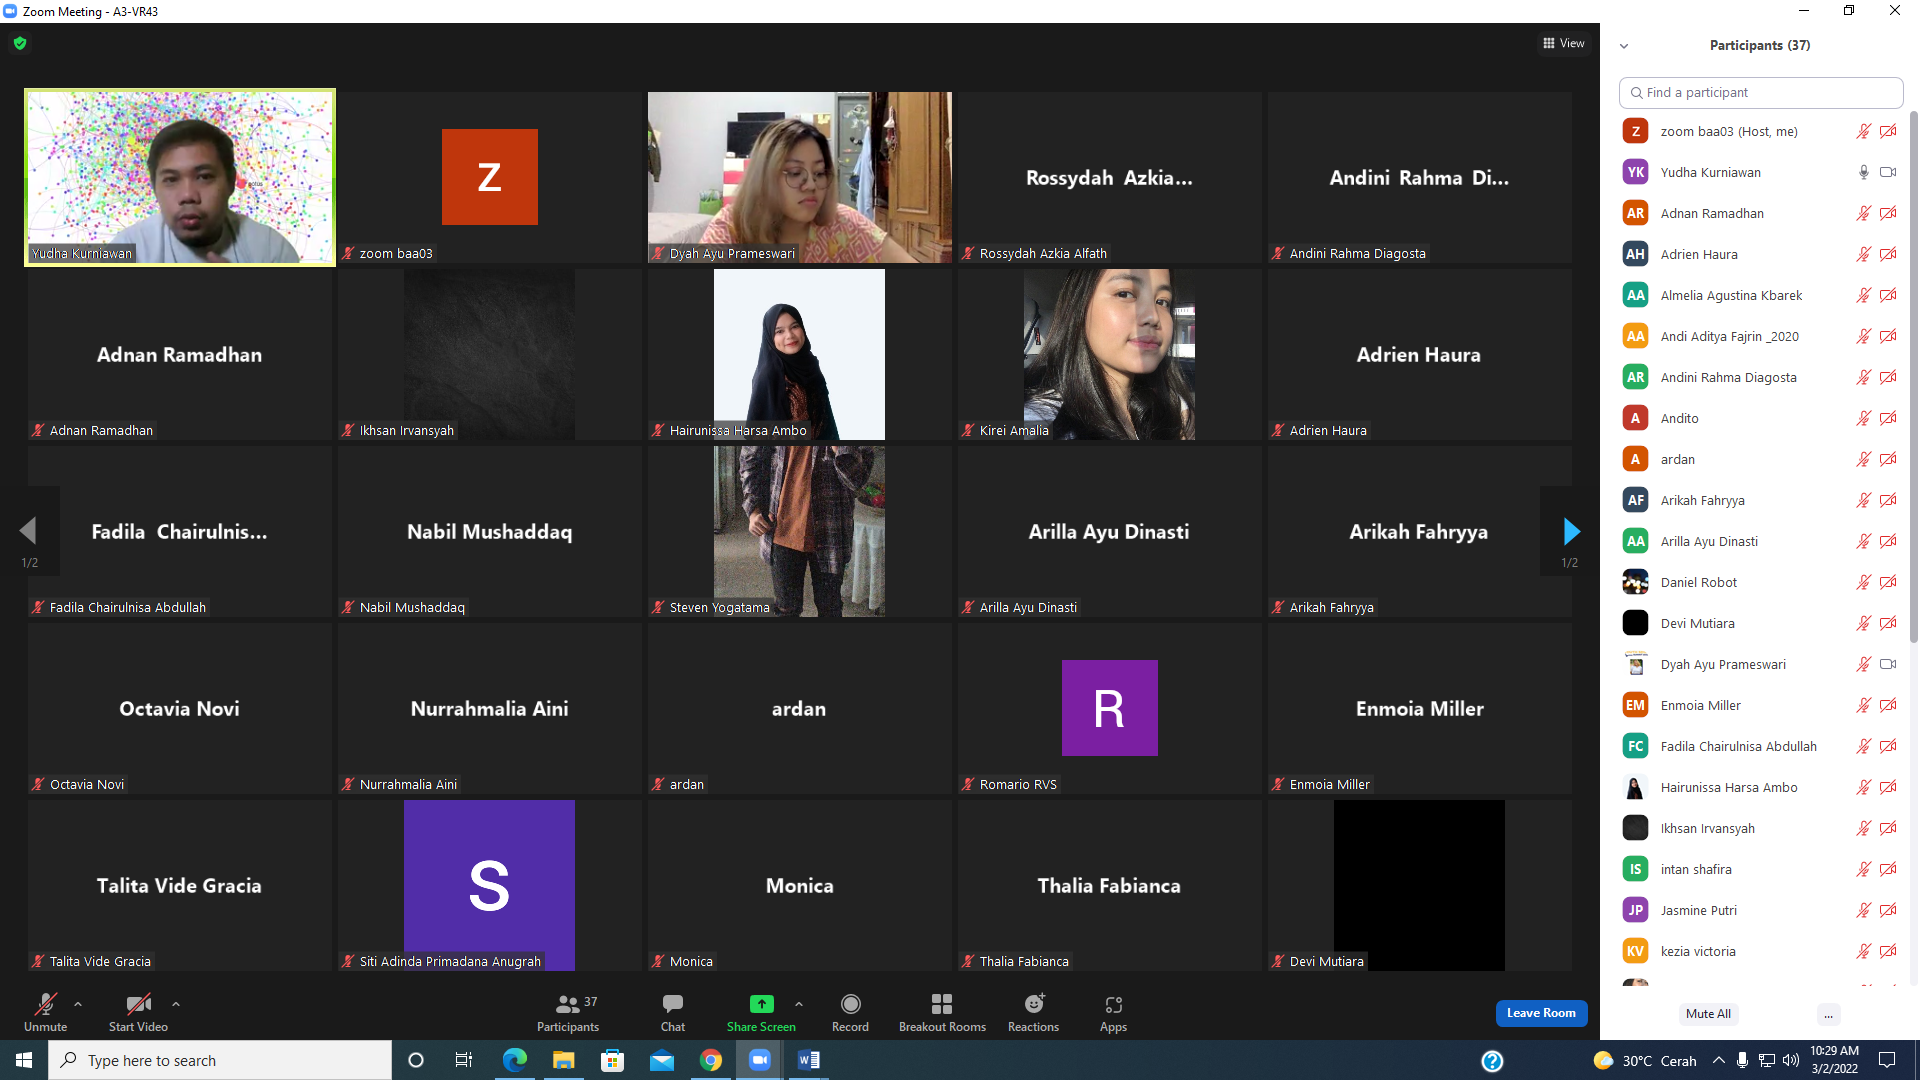
Task: Open the Windows Start menu
Action: [24, 1060]
